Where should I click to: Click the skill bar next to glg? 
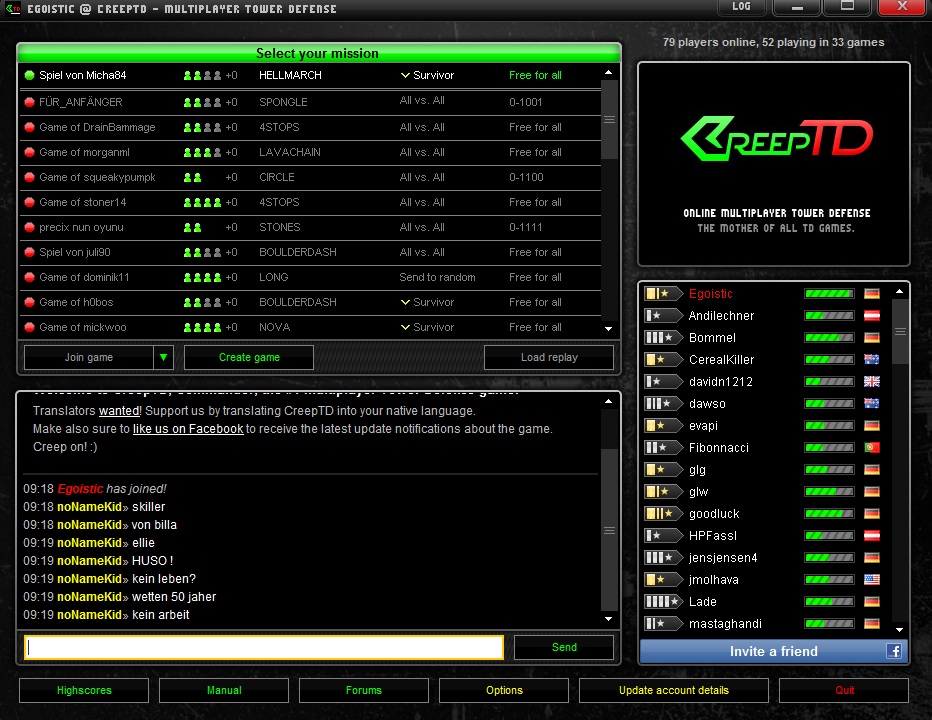(829, 470)
